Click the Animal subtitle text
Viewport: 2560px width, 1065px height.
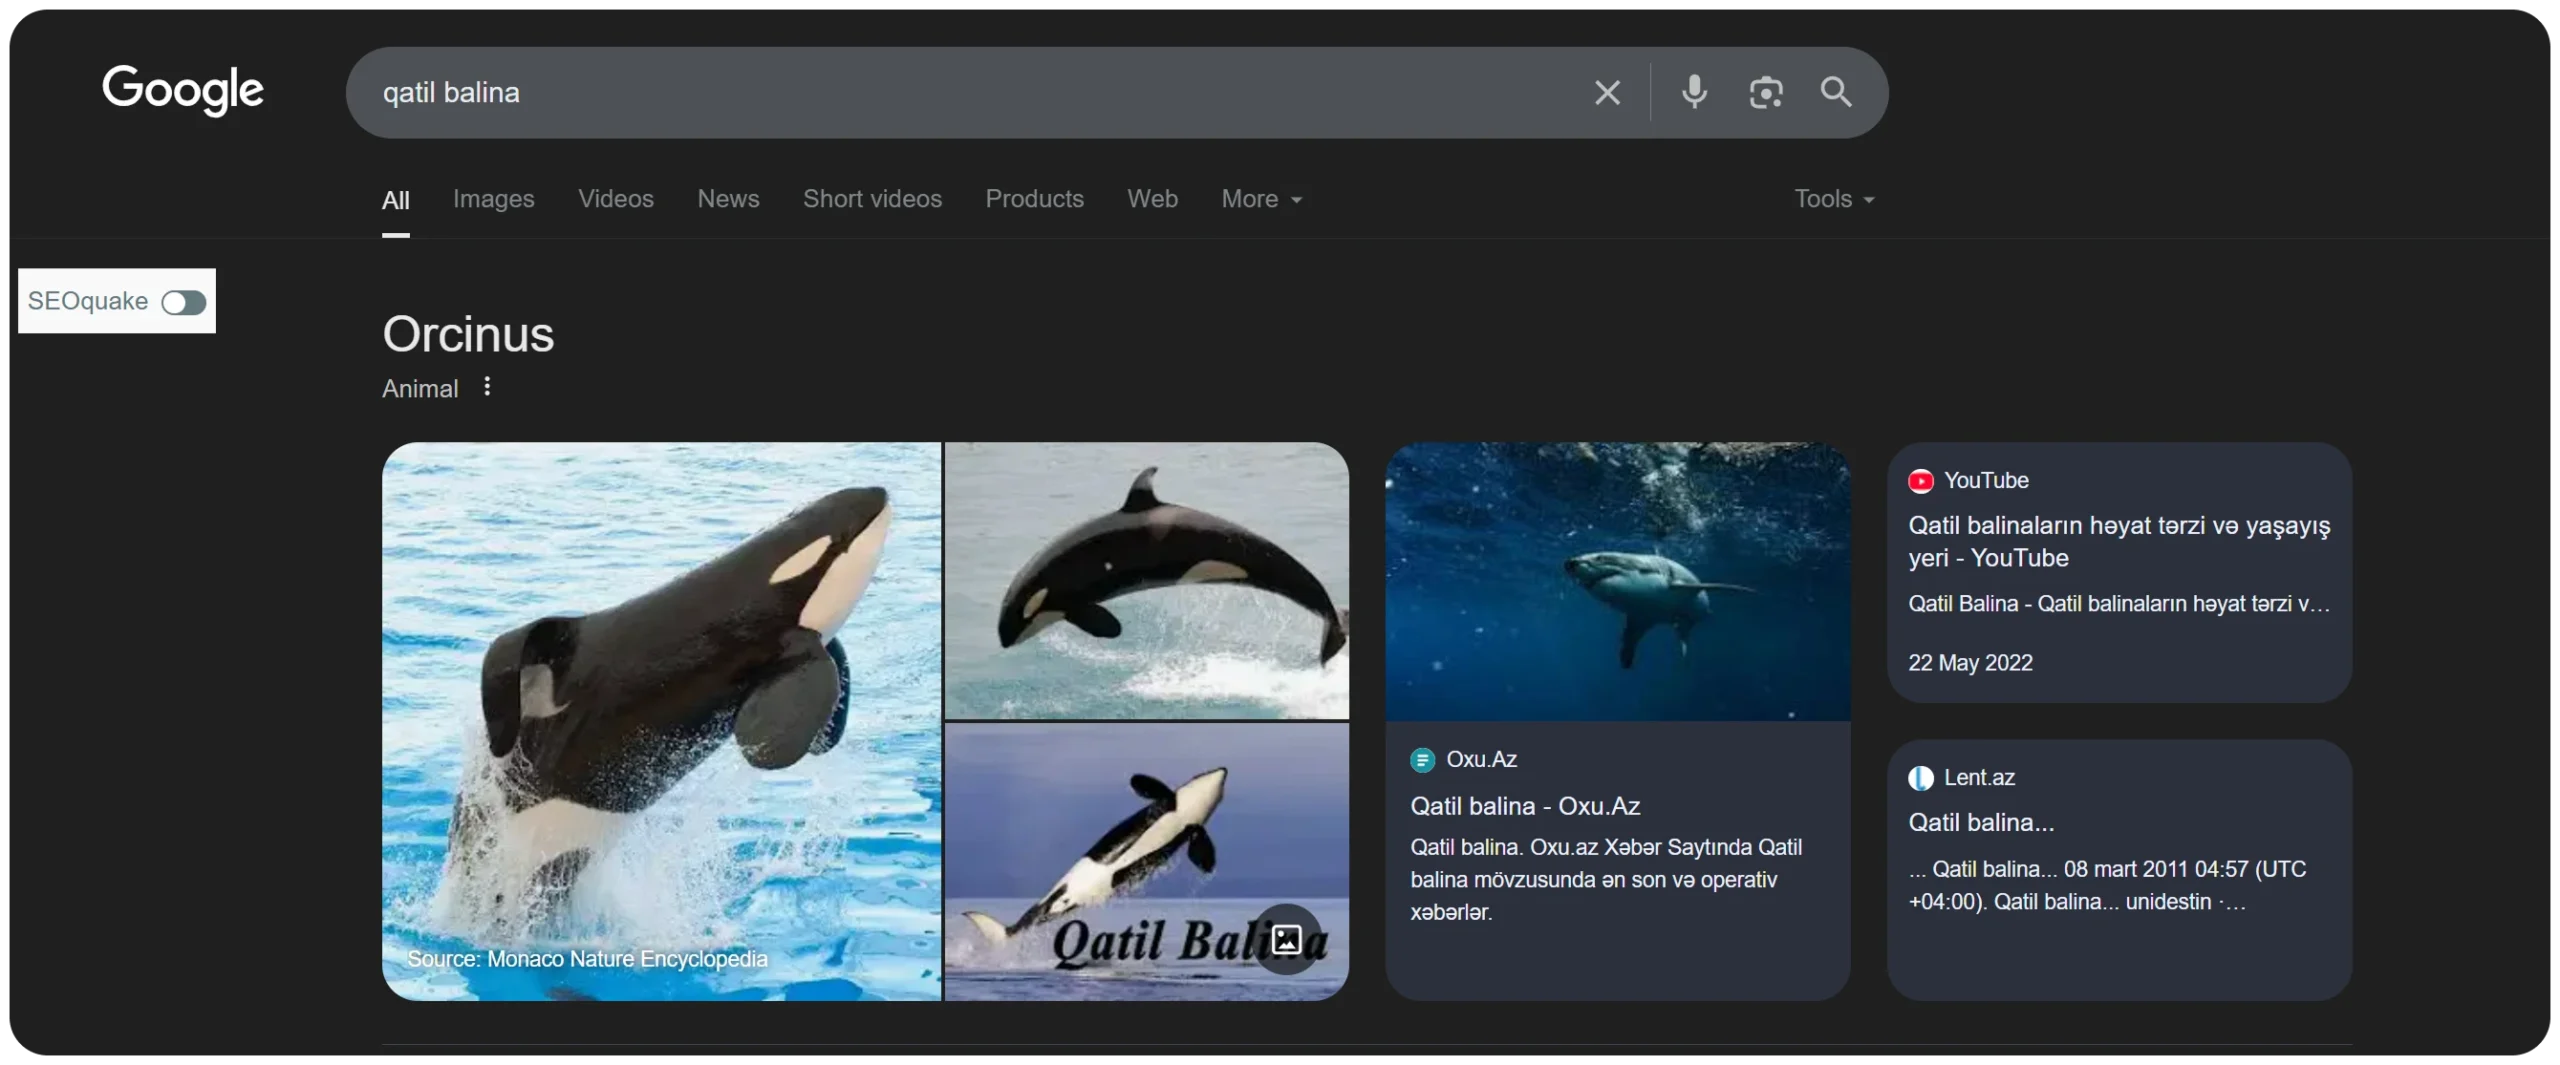(x=420, y=389)
